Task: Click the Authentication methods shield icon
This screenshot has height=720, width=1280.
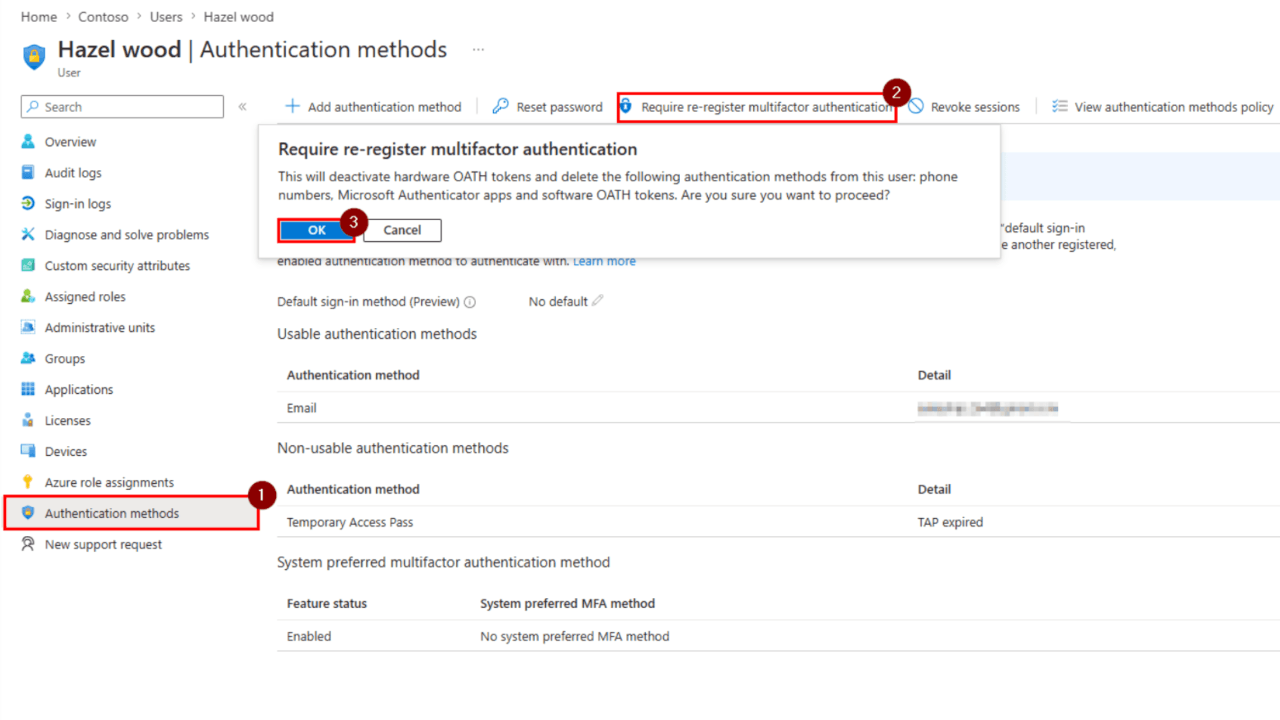Action: point(28,514)
